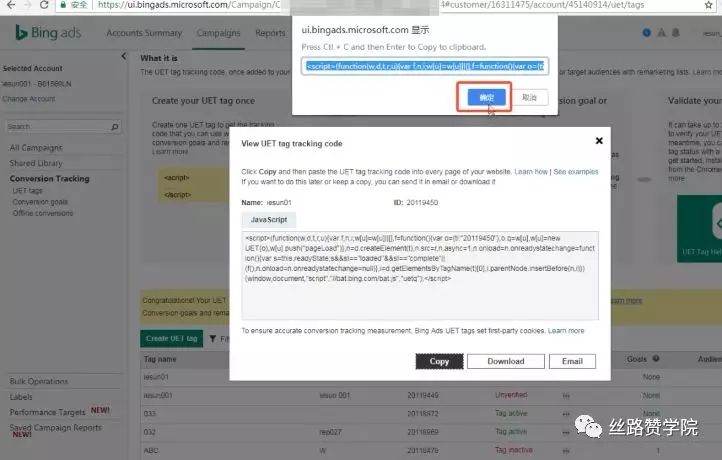Click Email button in dialog
Viewport: 722px width, 460px height.
point(572,361)
